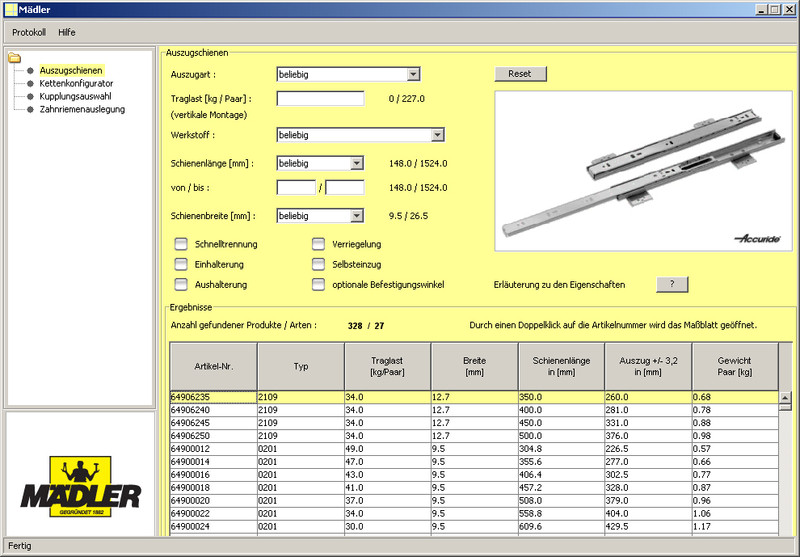Open Kettenkonfigurator from the tree
The height and width of the screenshot is (557, 800).
pyautogui.click(x=76, y=83)
